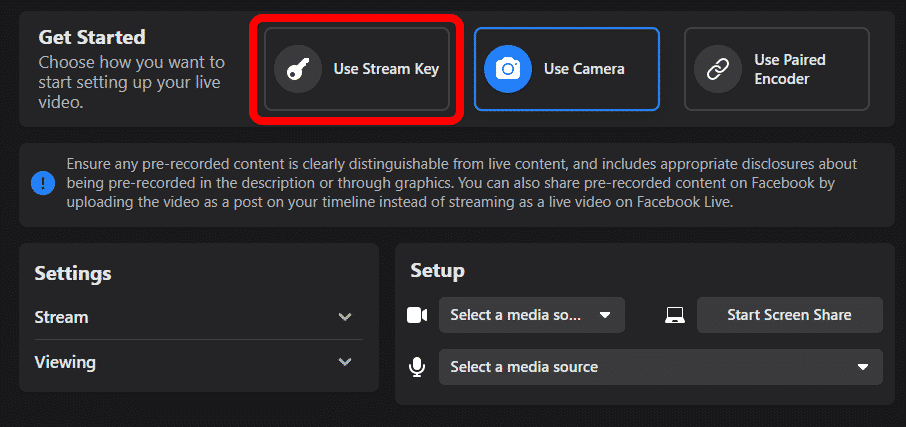Image resolution: width=906 pixels, height=427 pixels.
Task: Expand the Viewing settings section
Action: [199, 362]
